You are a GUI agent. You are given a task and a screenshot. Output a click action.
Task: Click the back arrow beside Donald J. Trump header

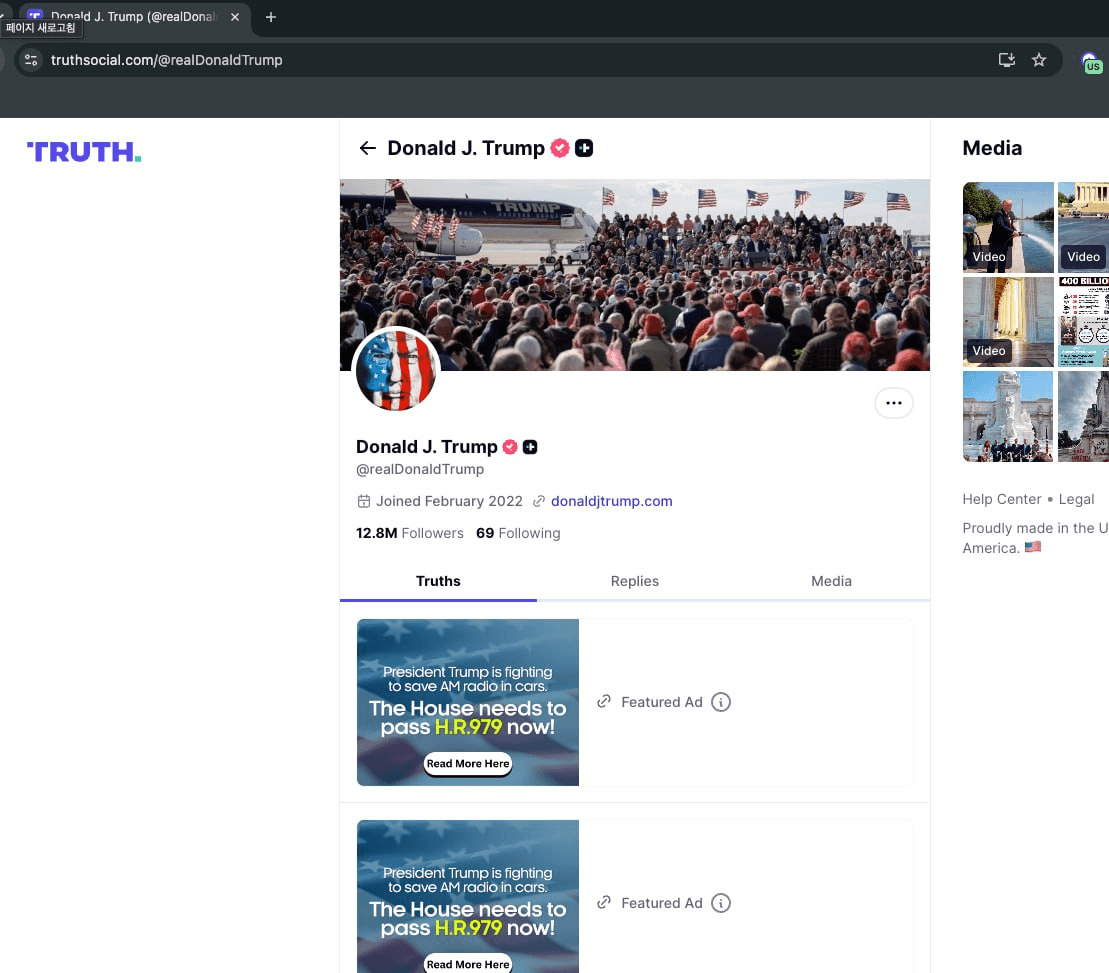point(367,148)
